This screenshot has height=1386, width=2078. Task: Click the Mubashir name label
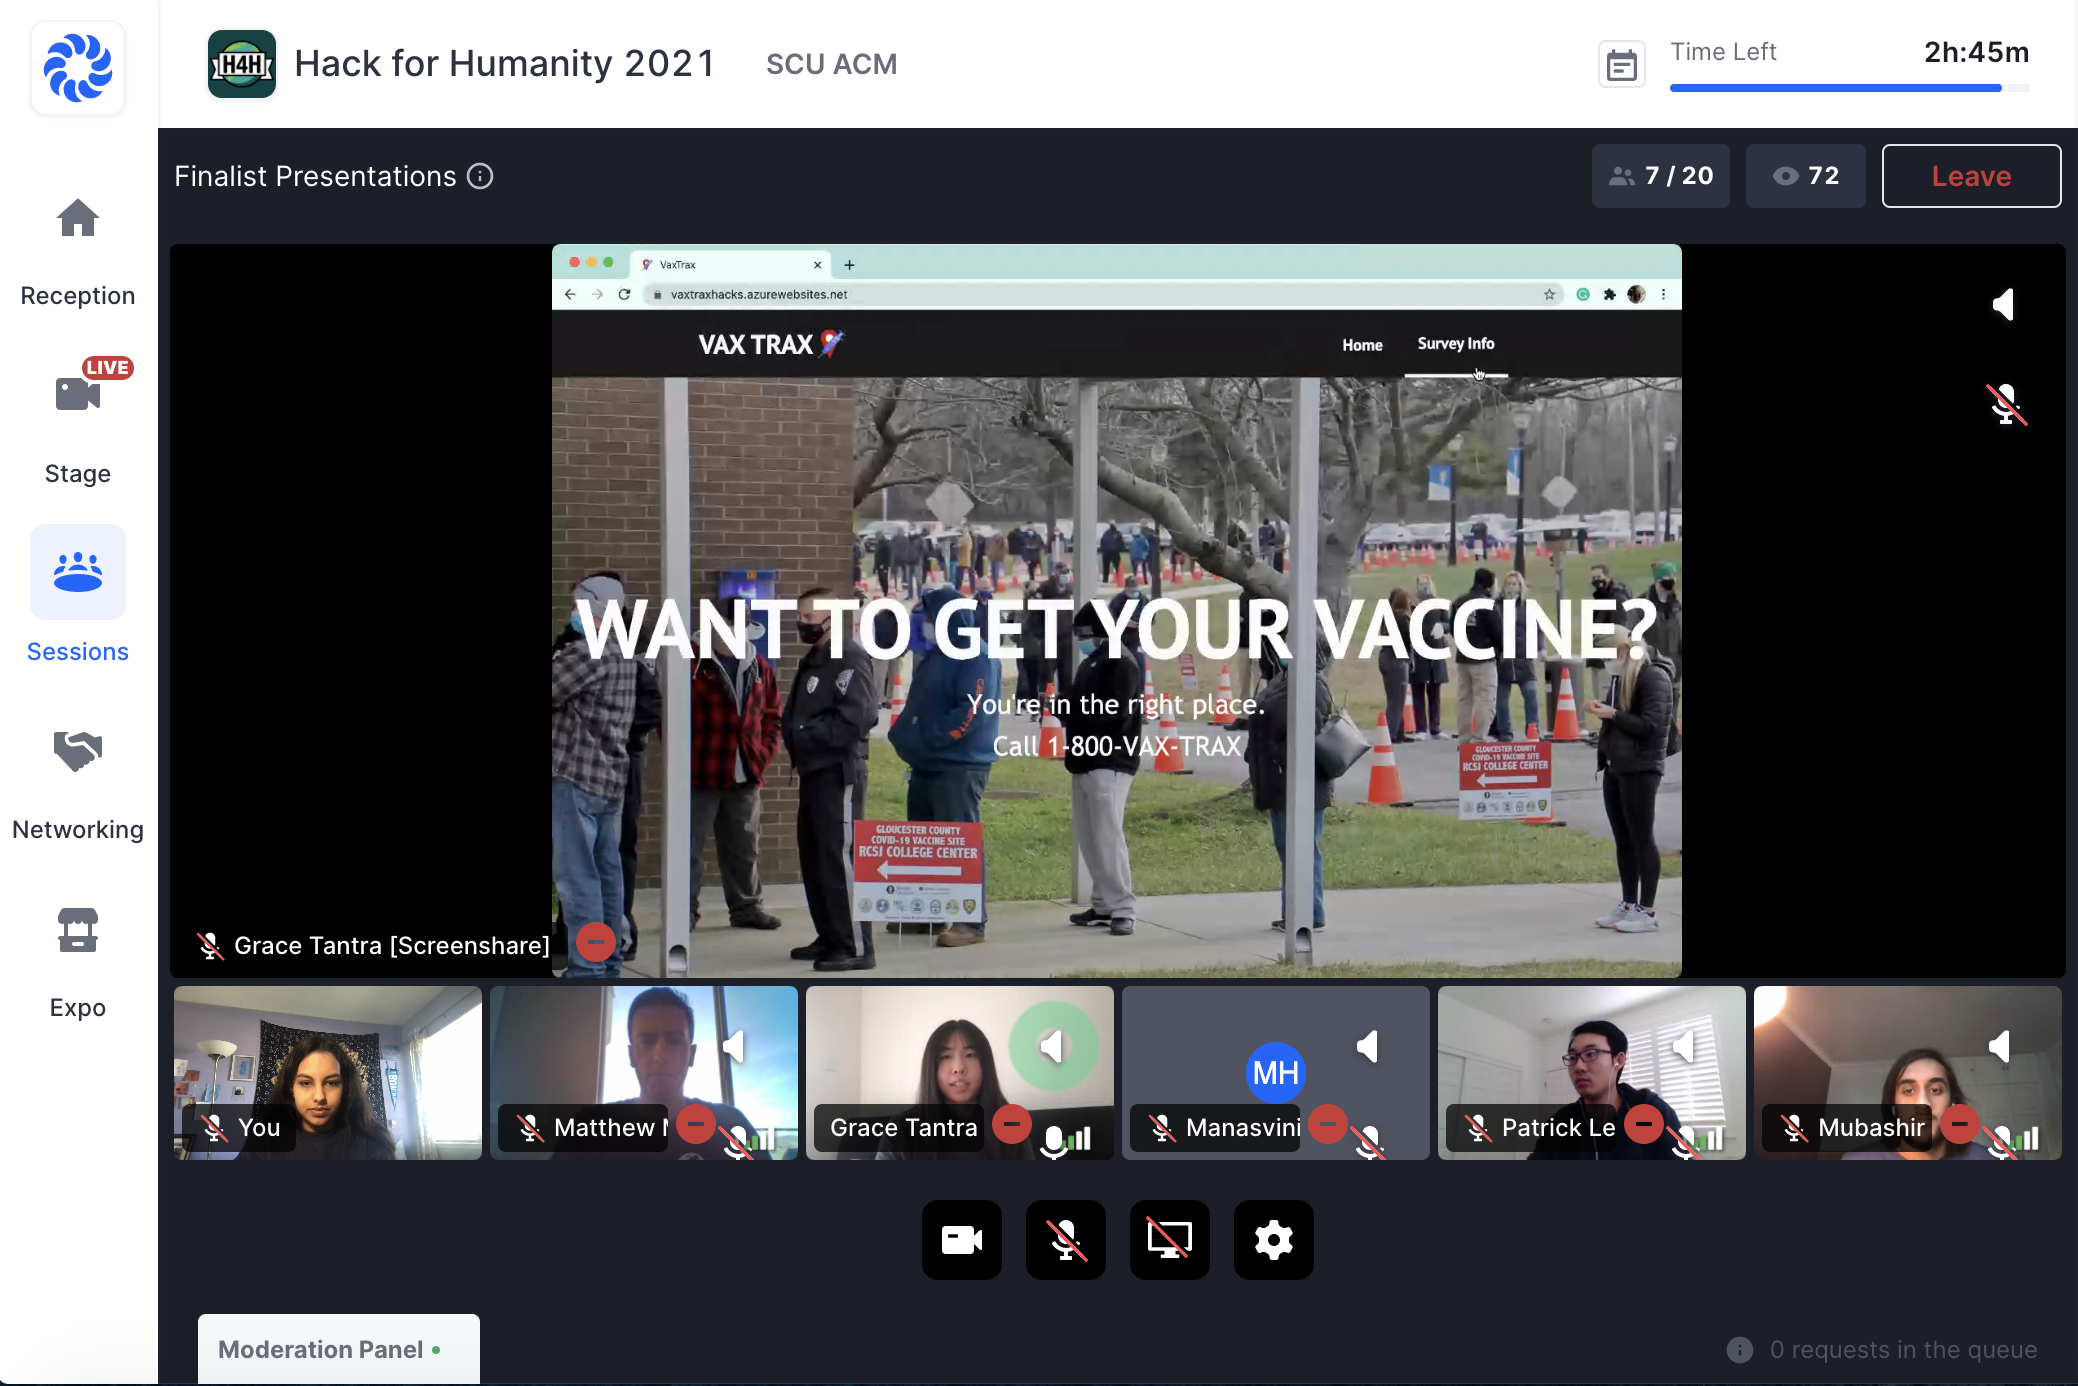(x=1871, y=1128)
